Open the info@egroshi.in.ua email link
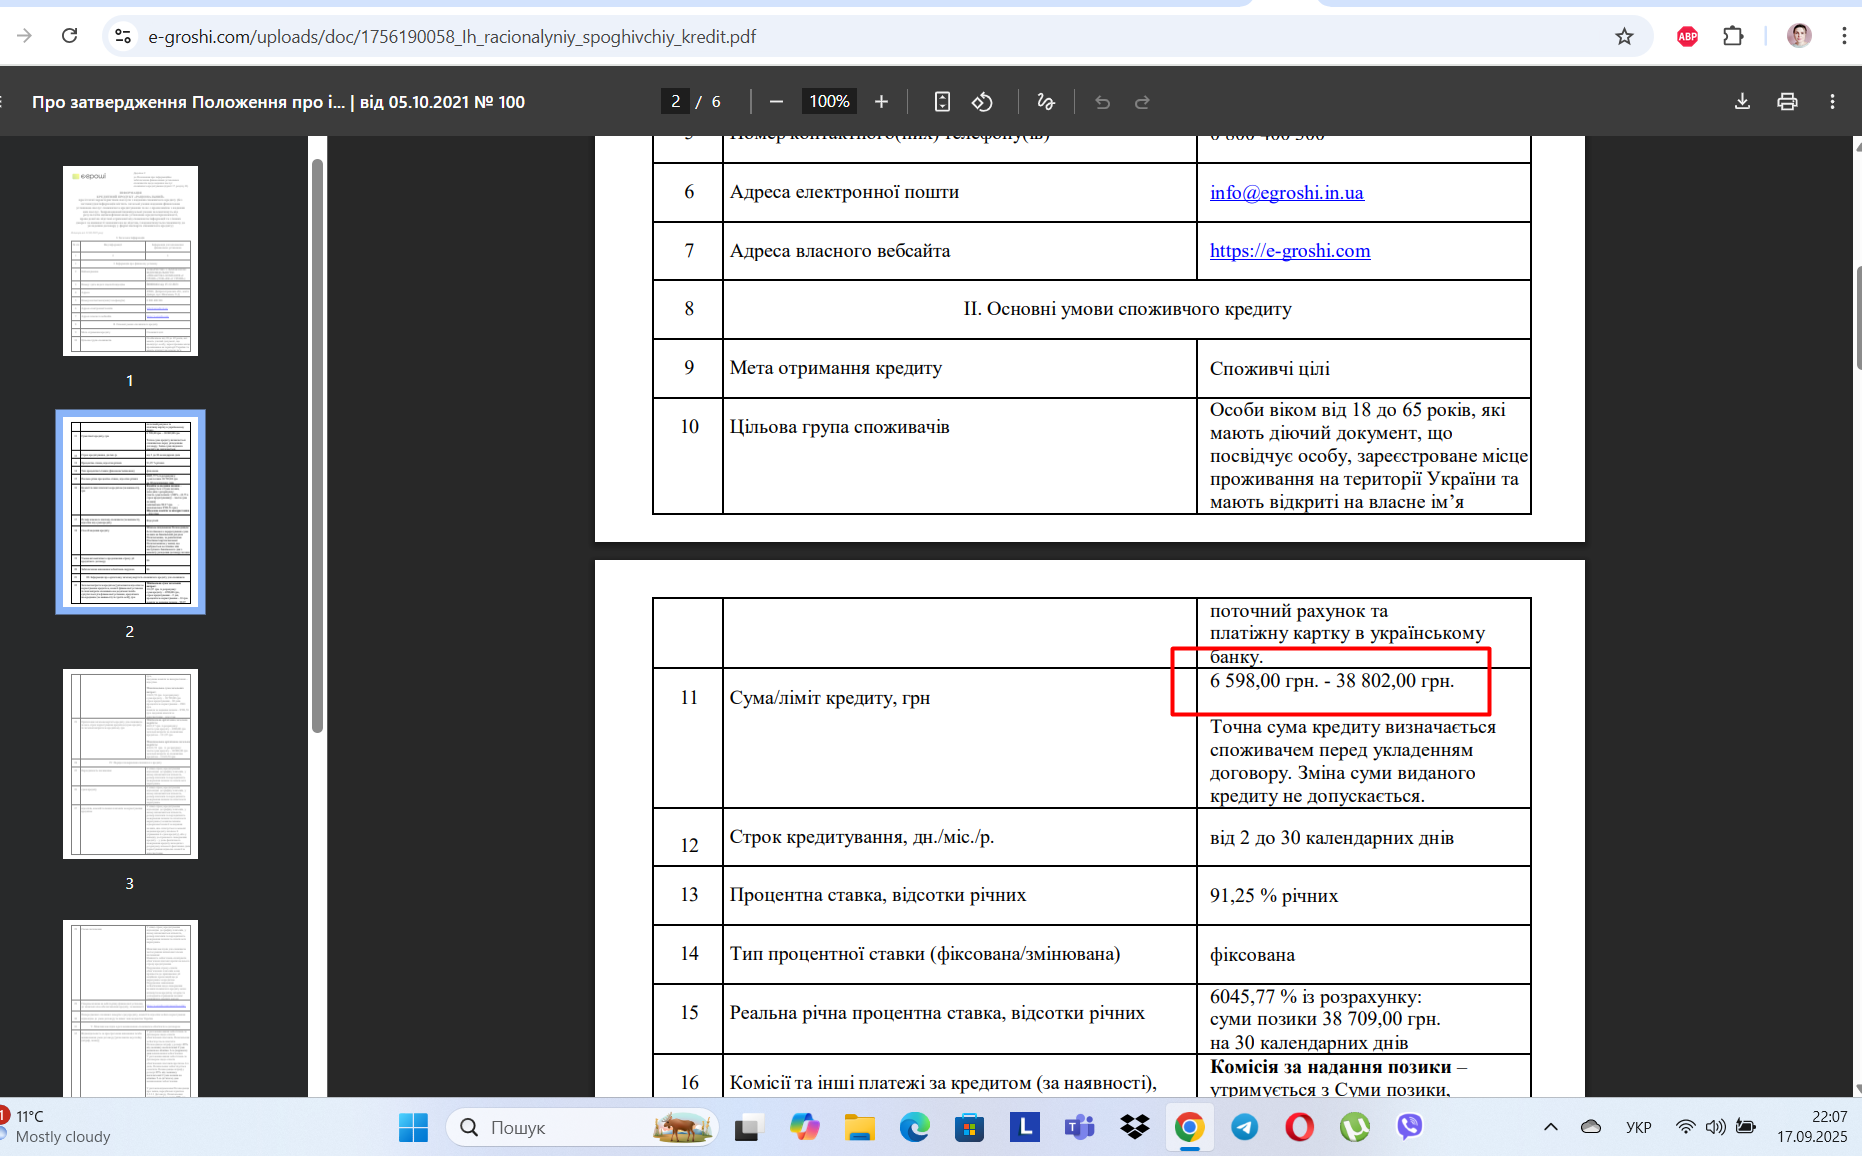 [x=1286, y=192]
